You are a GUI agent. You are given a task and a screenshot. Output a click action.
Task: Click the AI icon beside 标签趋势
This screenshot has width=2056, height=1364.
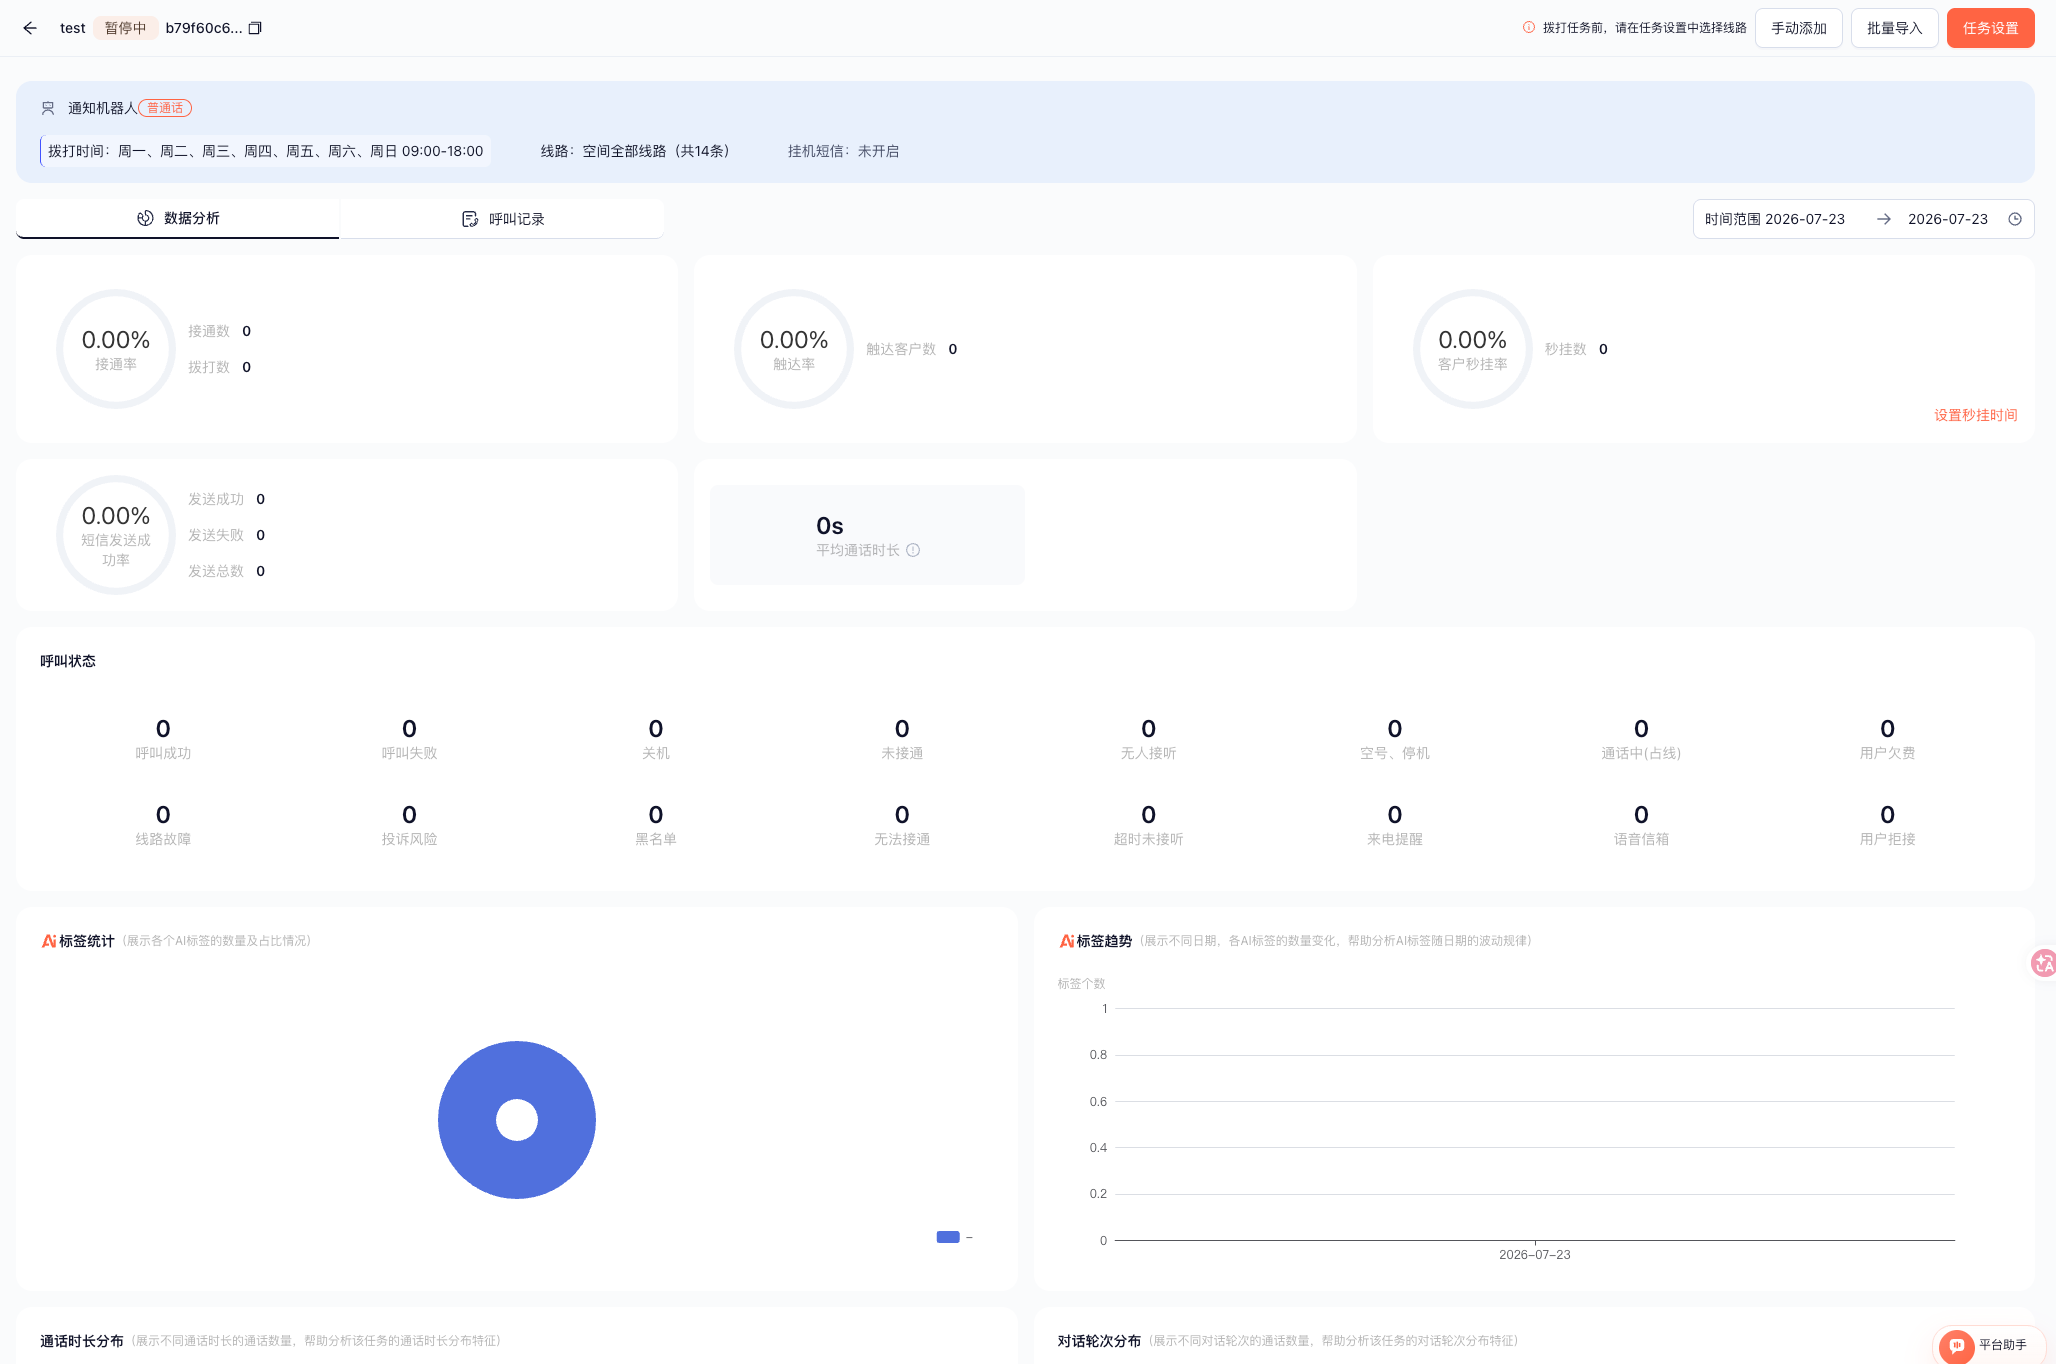click(1067, 941)
